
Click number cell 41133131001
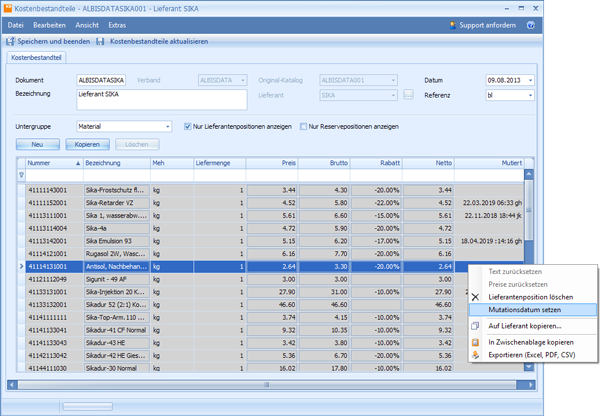coord(54,292)
